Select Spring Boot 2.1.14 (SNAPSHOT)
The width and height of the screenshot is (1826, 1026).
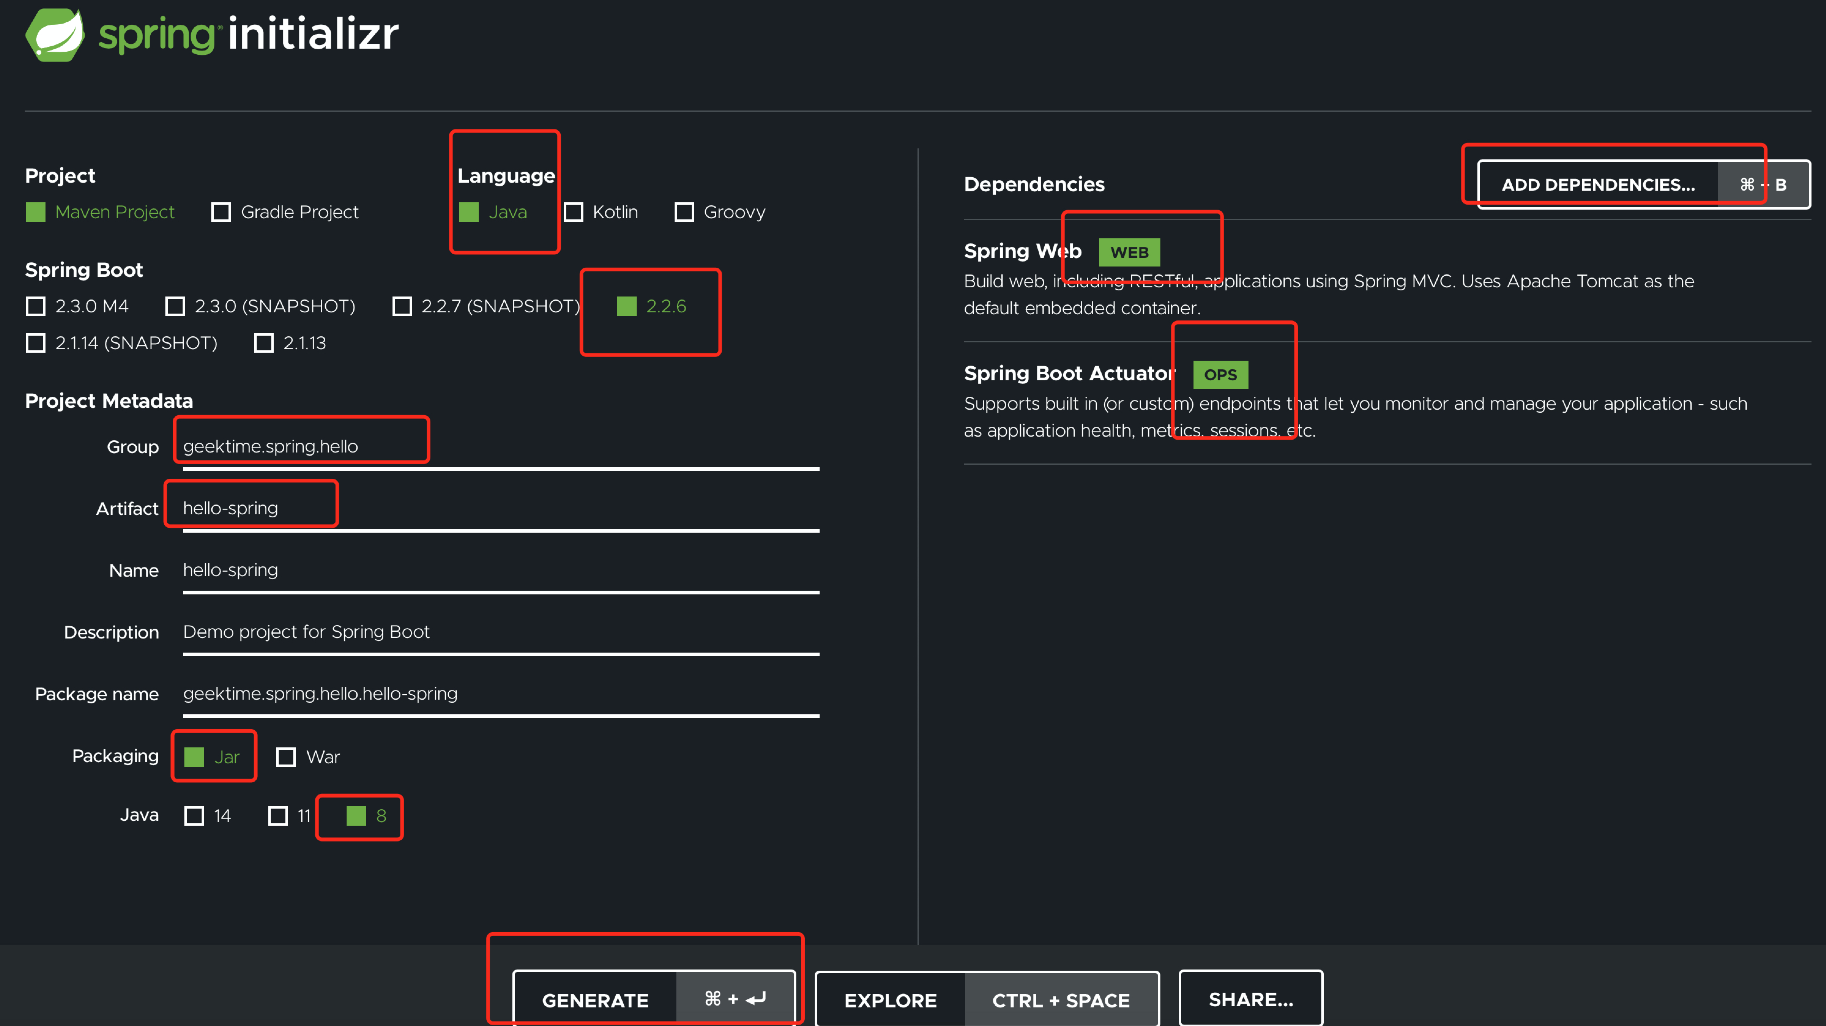[121, 343]
